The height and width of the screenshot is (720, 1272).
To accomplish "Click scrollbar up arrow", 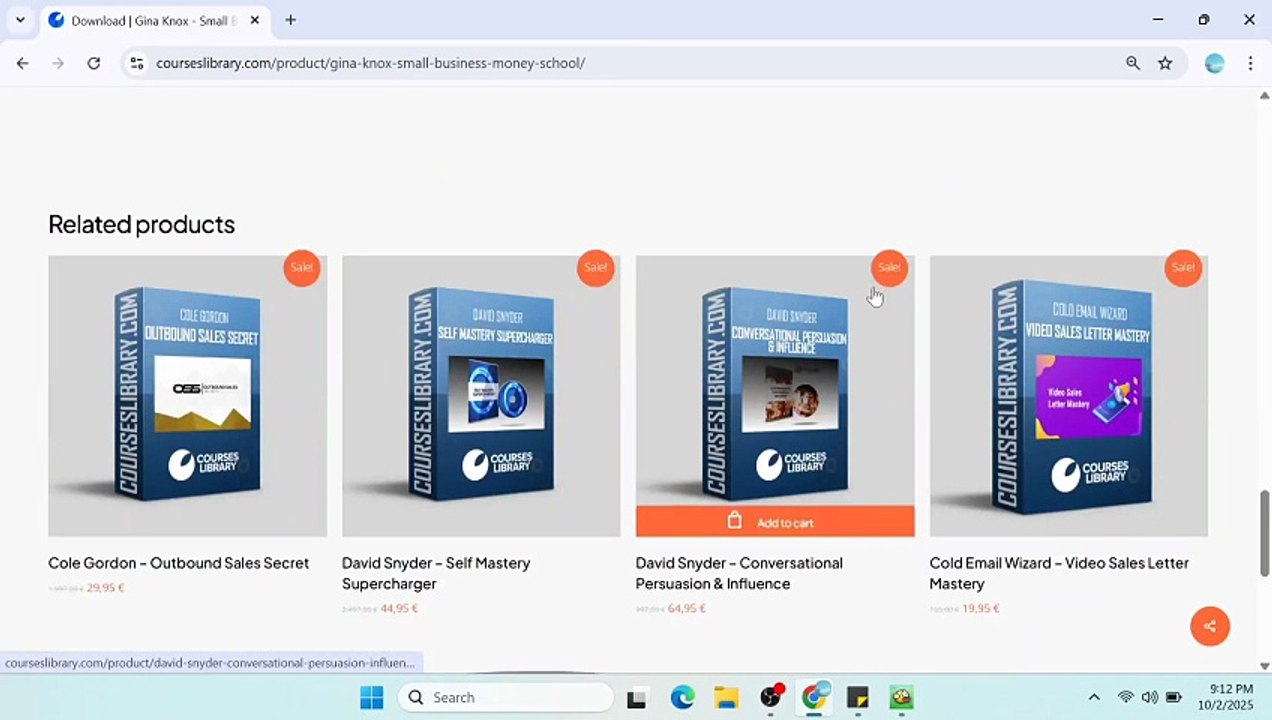I will (x=1264, y=95).
